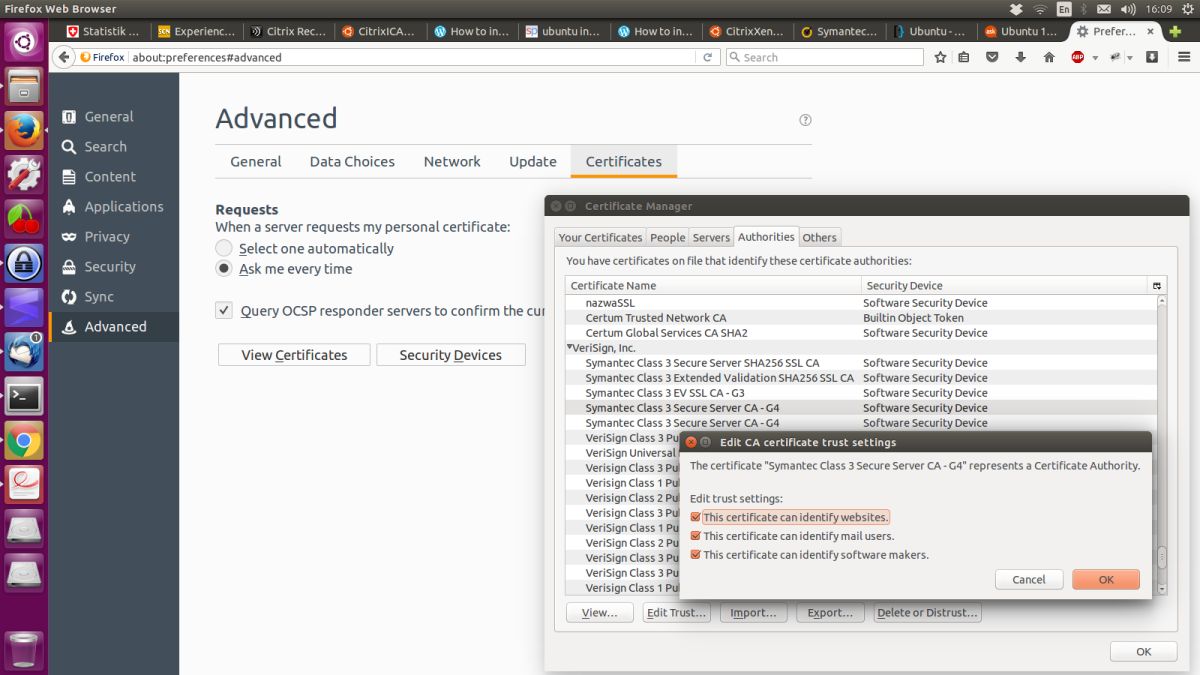The width and height of the screenshot is (1200, 675).
Task: Open the Ubuntu Dash launcher icon
Action: pyautogui.click(x=24, y=41)
